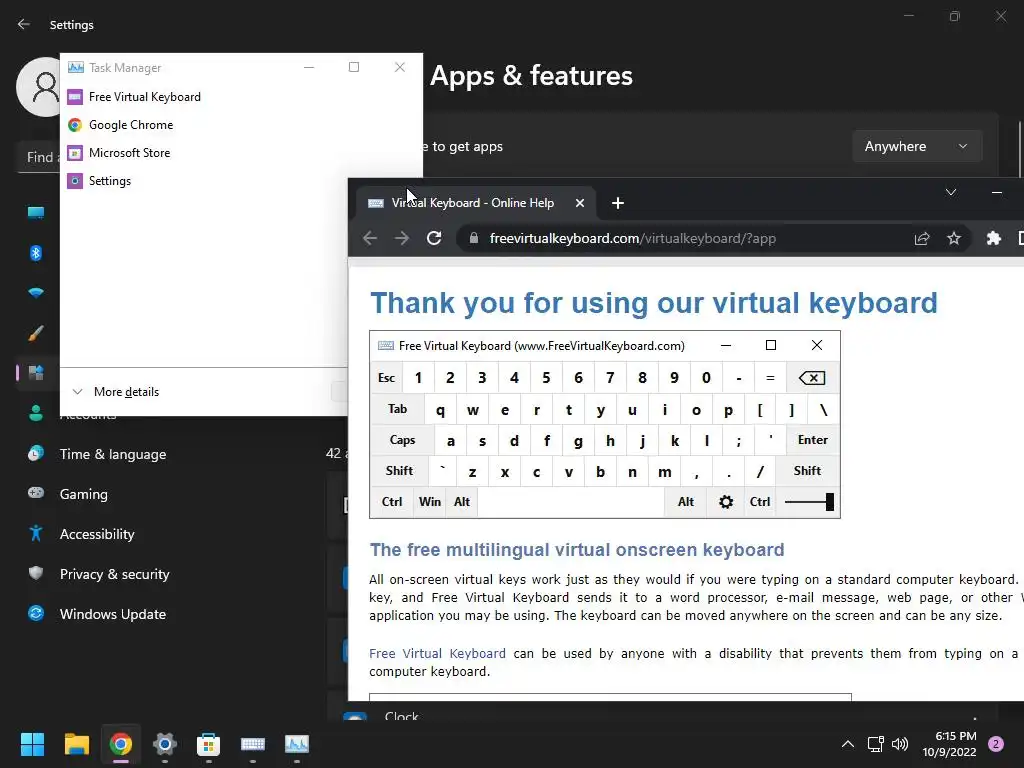Image resolution: width=1024 pixels, height=768 pixels.
Task: Click Settings gear taskbar icon
Action: (x=165, y=744)
